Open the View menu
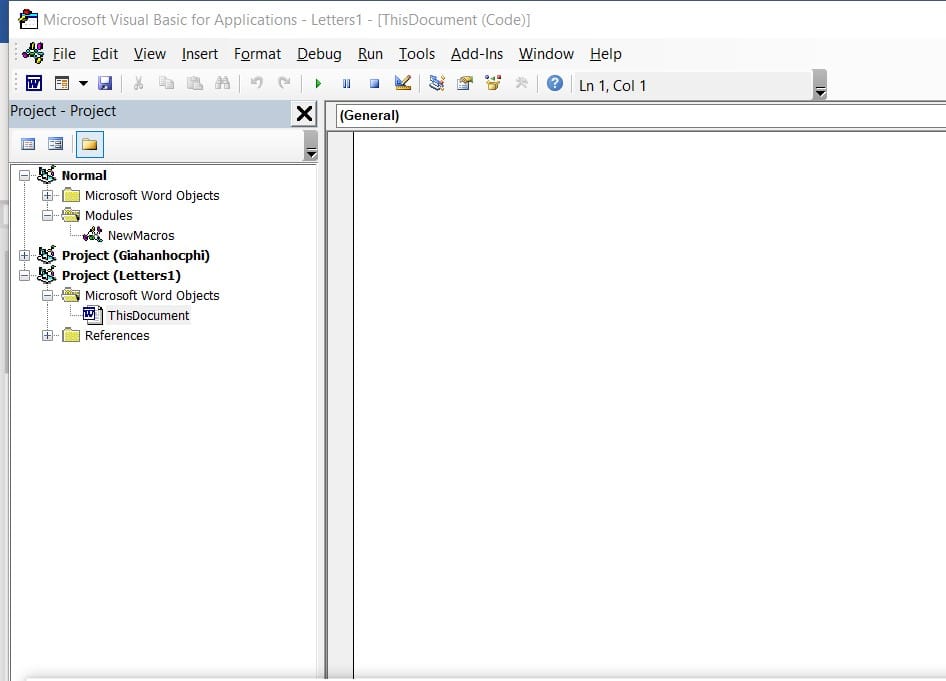Viewport: 946px width, 681px height. point(150,54)
